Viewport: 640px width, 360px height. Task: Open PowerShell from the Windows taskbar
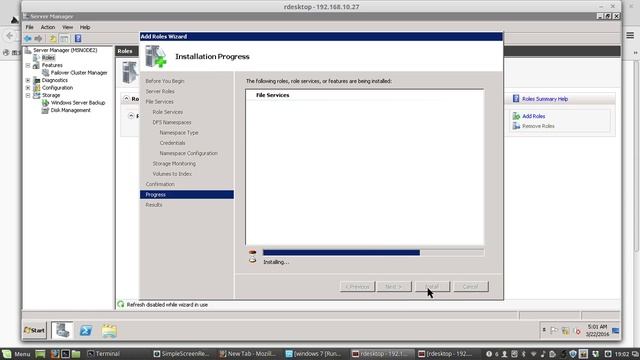[86, 331]
